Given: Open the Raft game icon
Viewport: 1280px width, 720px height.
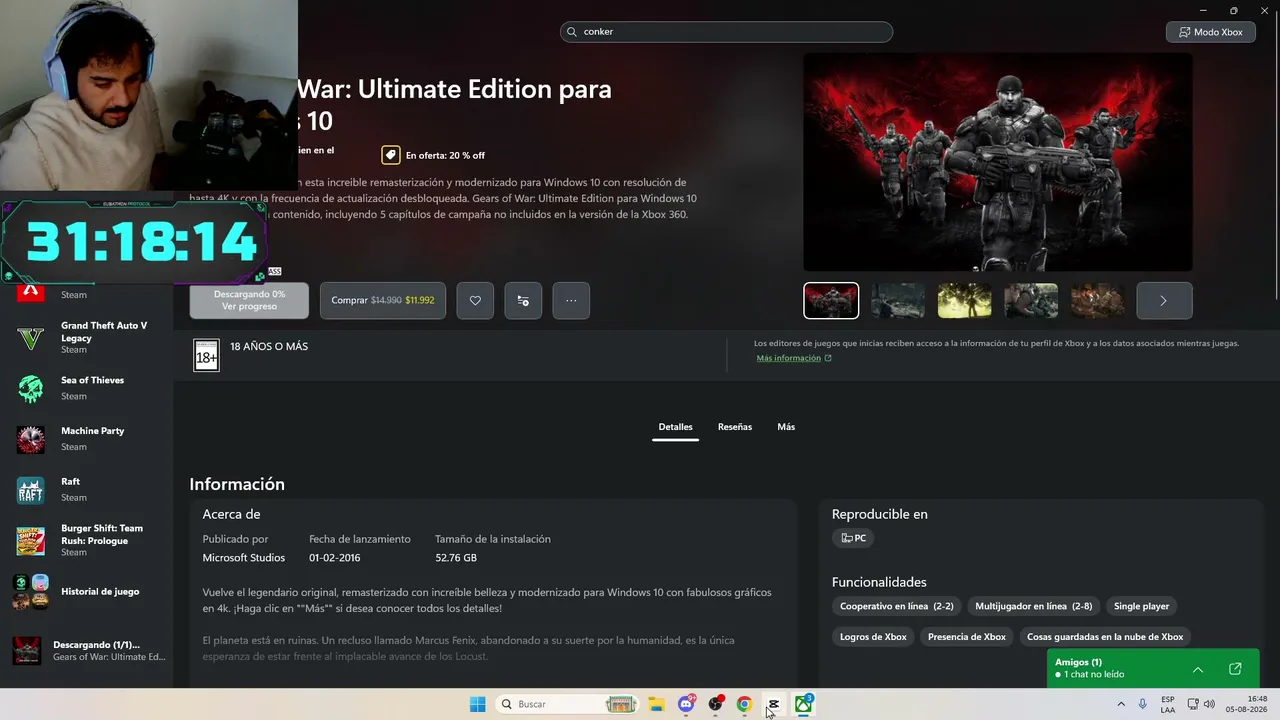Looking at the screenshot, I should click(31, 490).
